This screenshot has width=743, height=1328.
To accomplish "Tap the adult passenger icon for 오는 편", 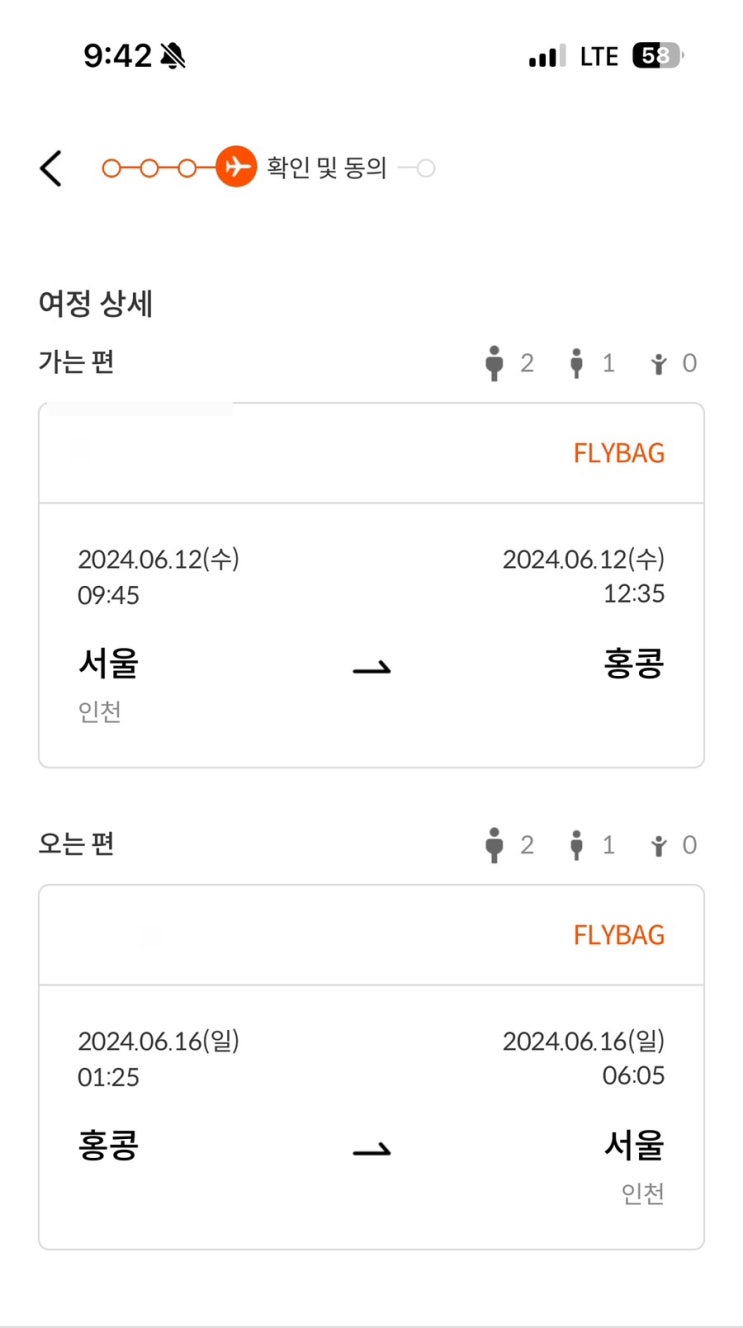I will click(493, 845).
